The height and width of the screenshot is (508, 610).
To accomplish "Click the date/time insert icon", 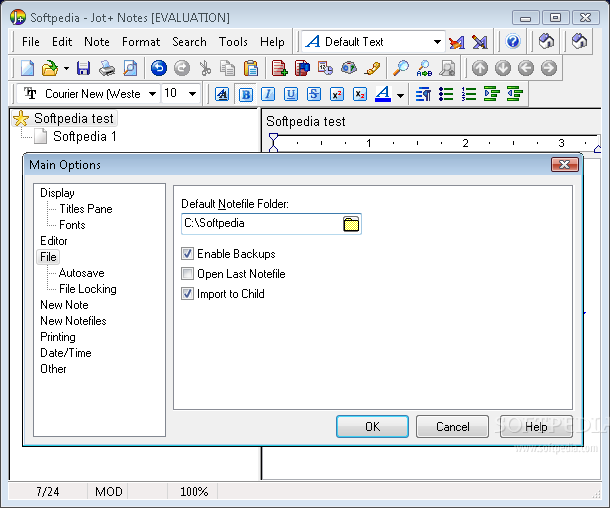I will point(325,68).
